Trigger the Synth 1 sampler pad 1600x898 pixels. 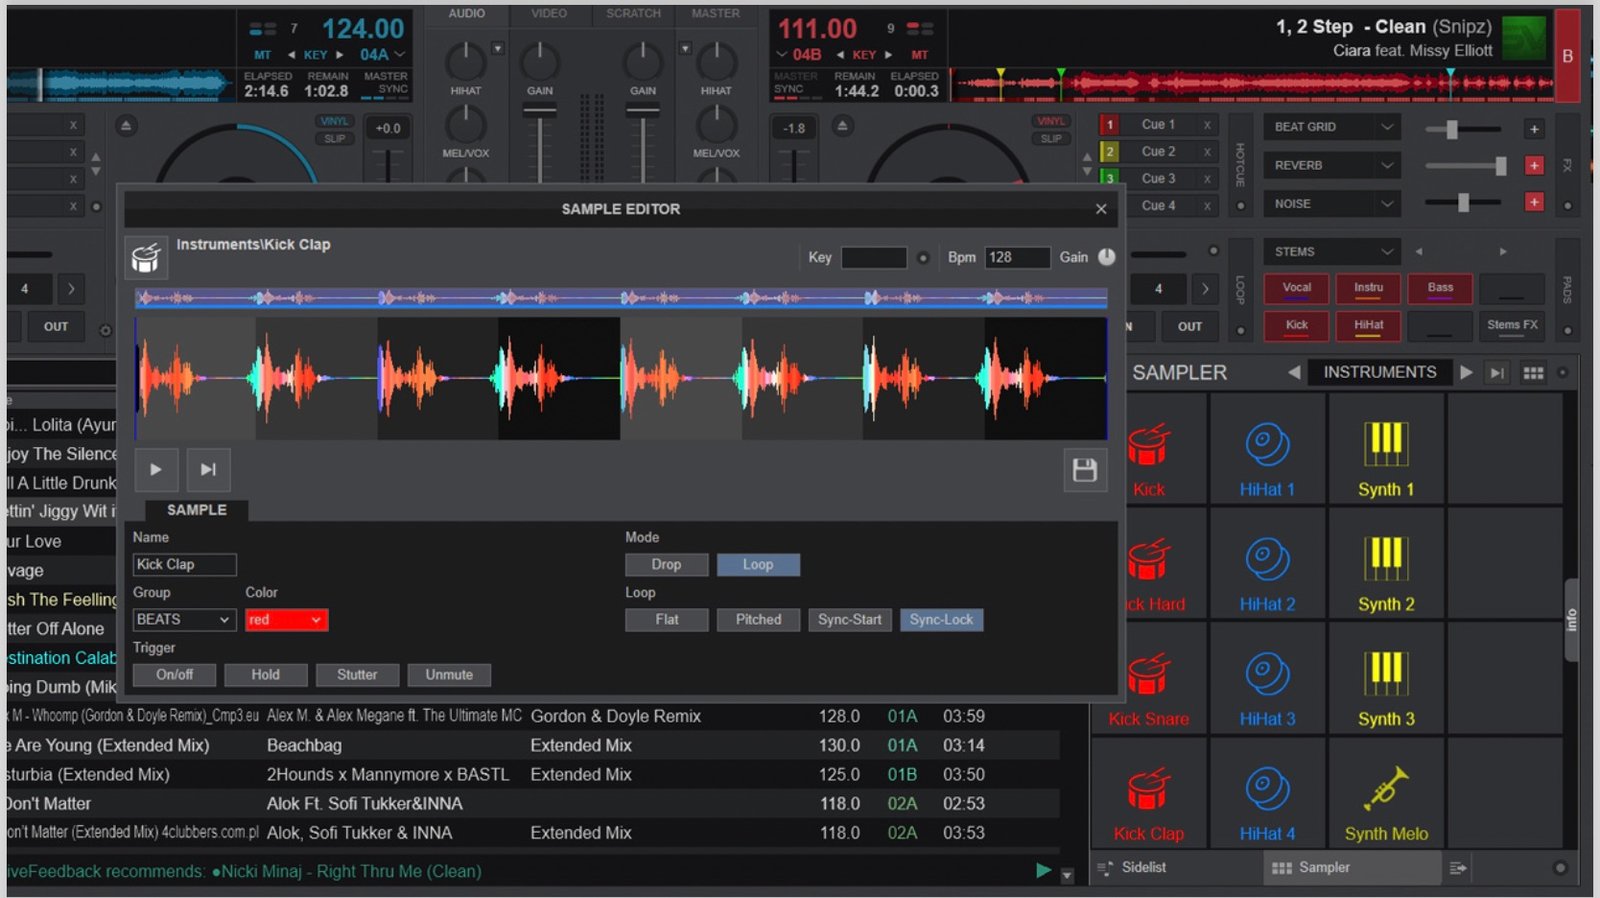click(1386, 450)
